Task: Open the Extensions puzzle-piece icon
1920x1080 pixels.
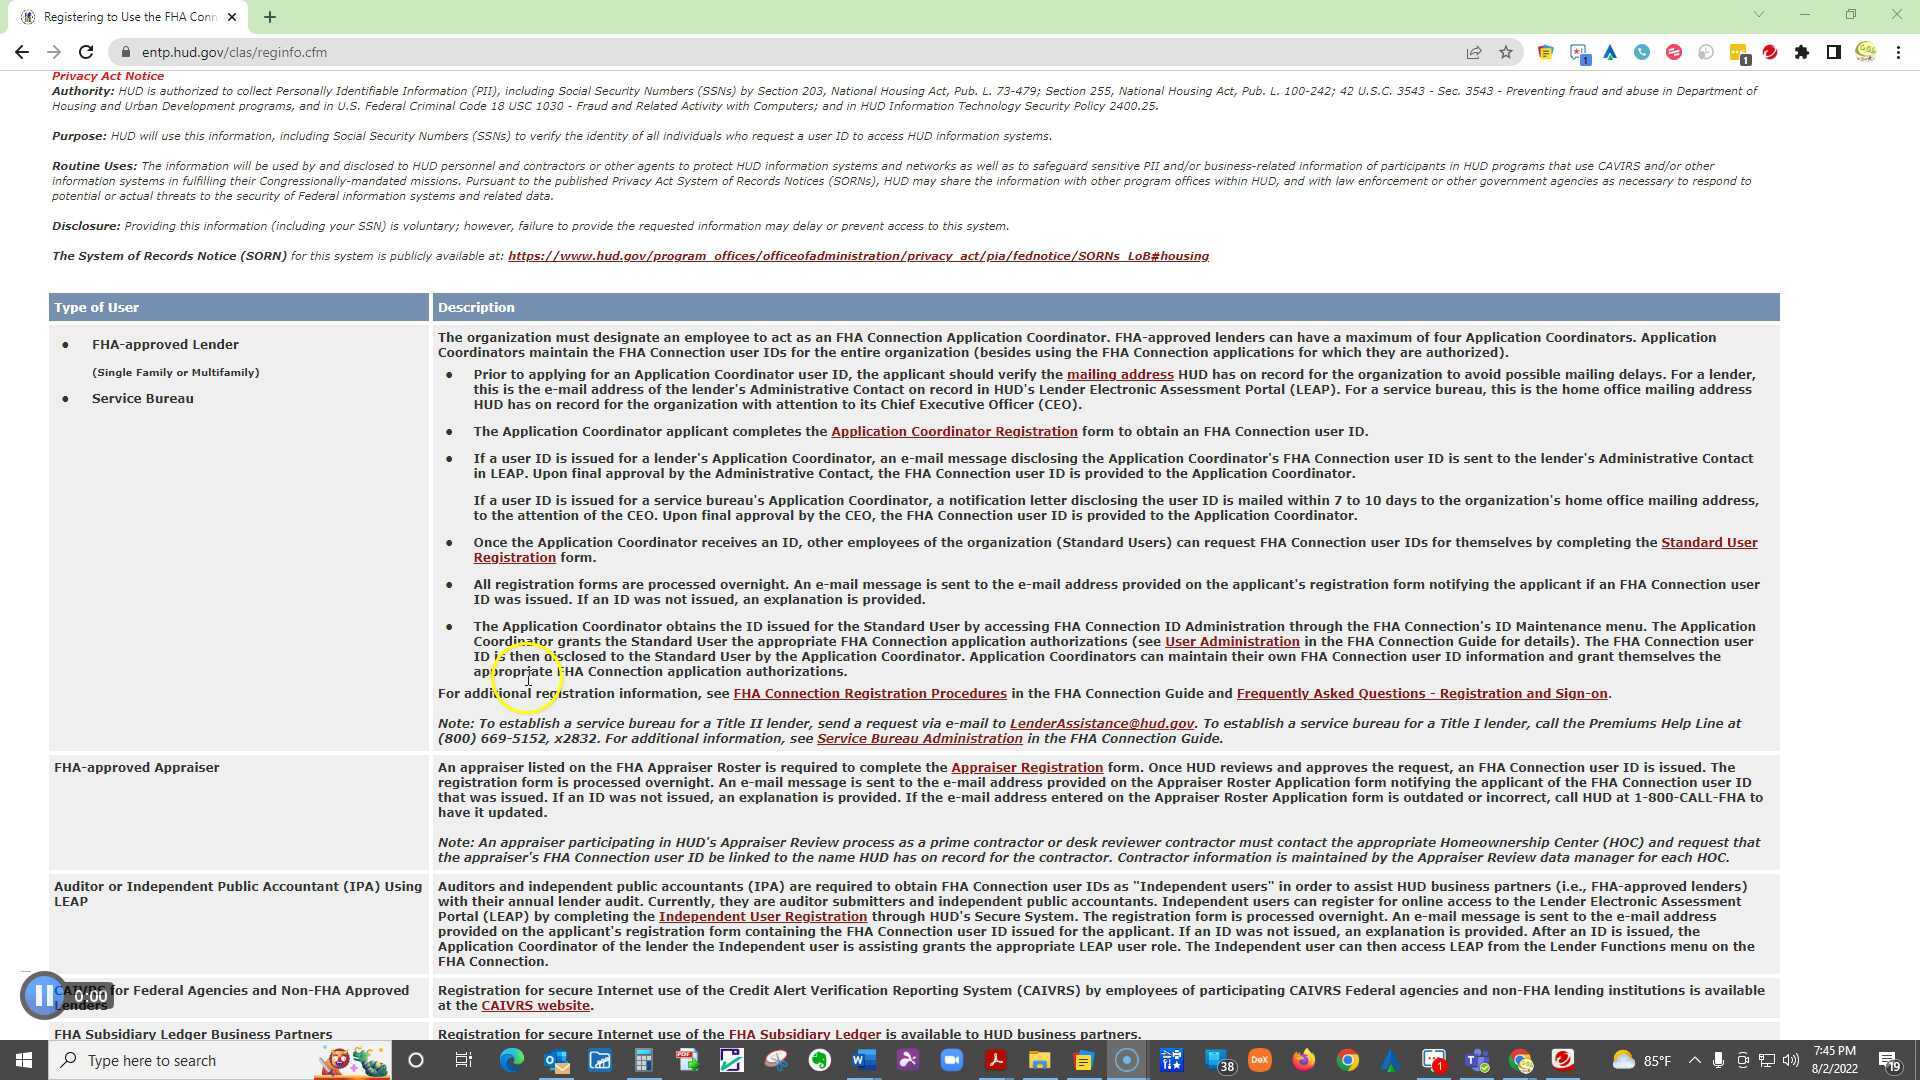Action: pyautogui.click(x=1803, y=52)
